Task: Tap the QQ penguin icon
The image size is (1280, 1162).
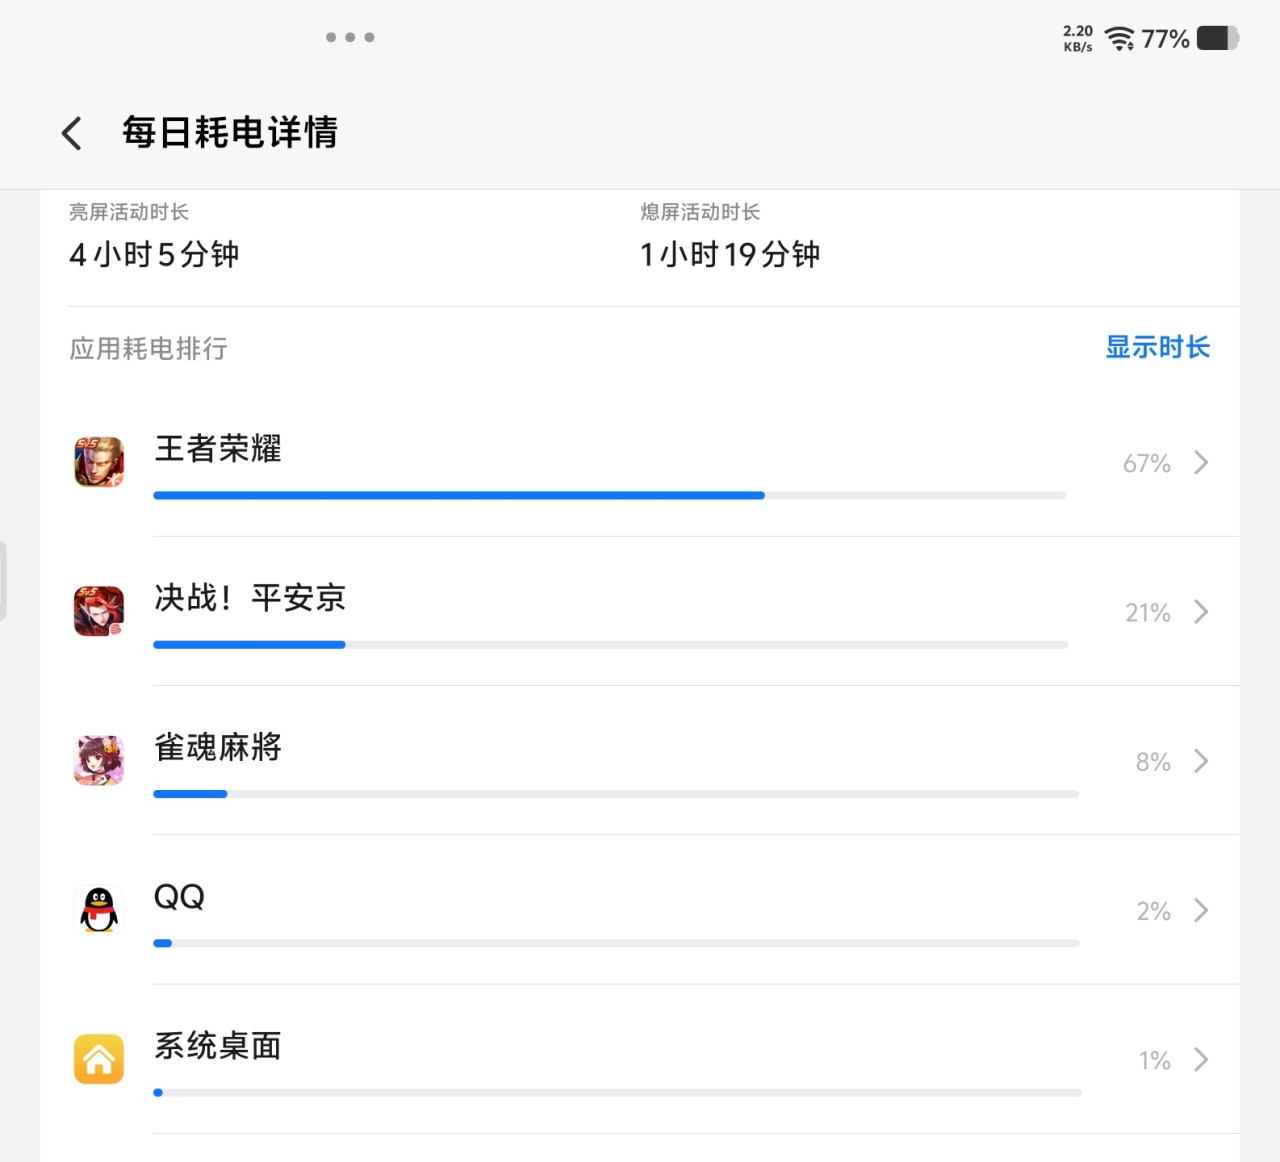Action: tap(99, 910)
